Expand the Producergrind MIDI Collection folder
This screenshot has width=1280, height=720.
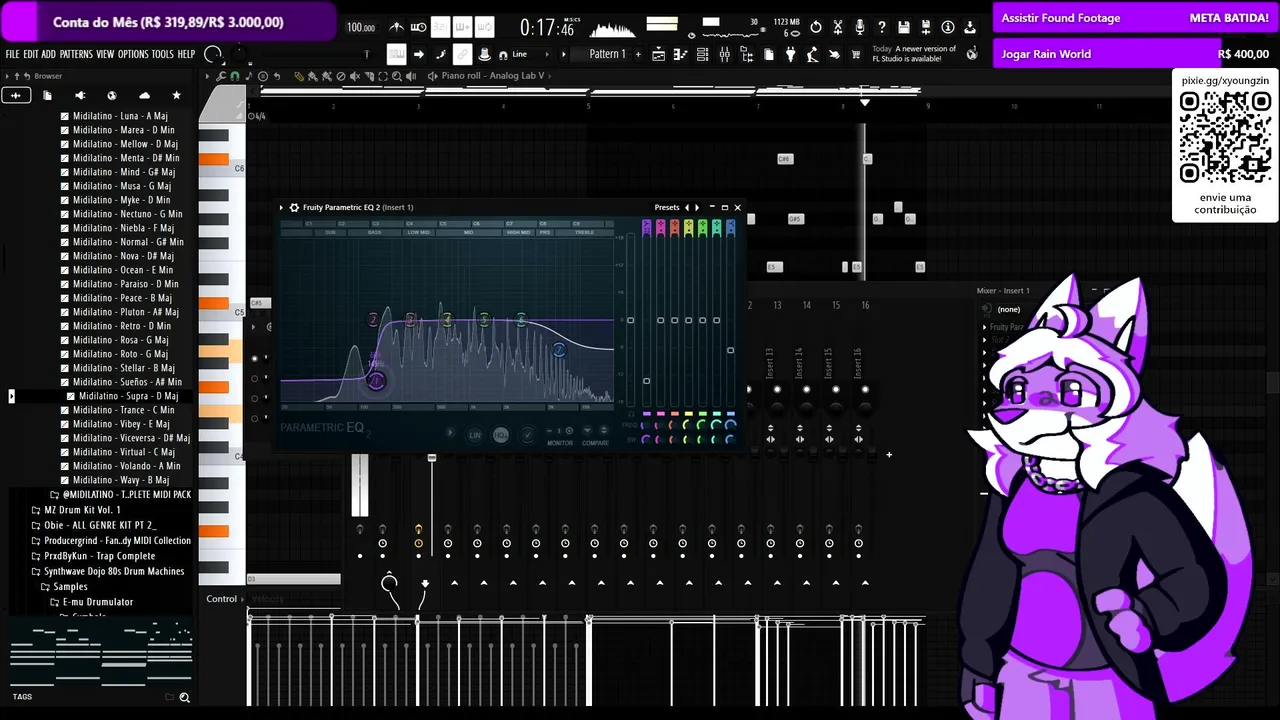click(x=111, y=541)
